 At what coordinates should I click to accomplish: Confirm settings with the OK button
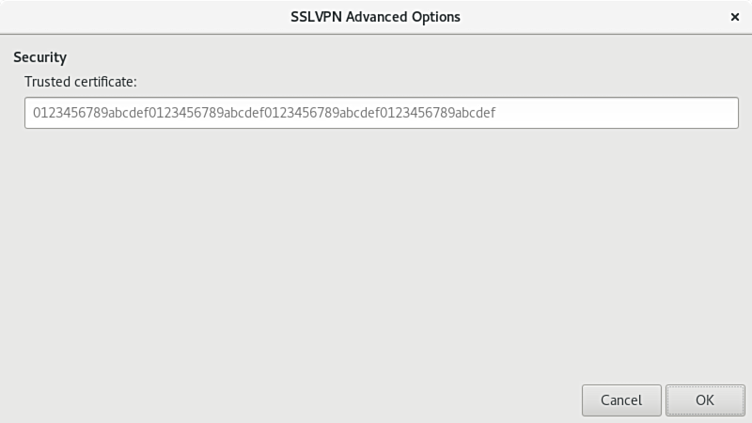point(705,400)
